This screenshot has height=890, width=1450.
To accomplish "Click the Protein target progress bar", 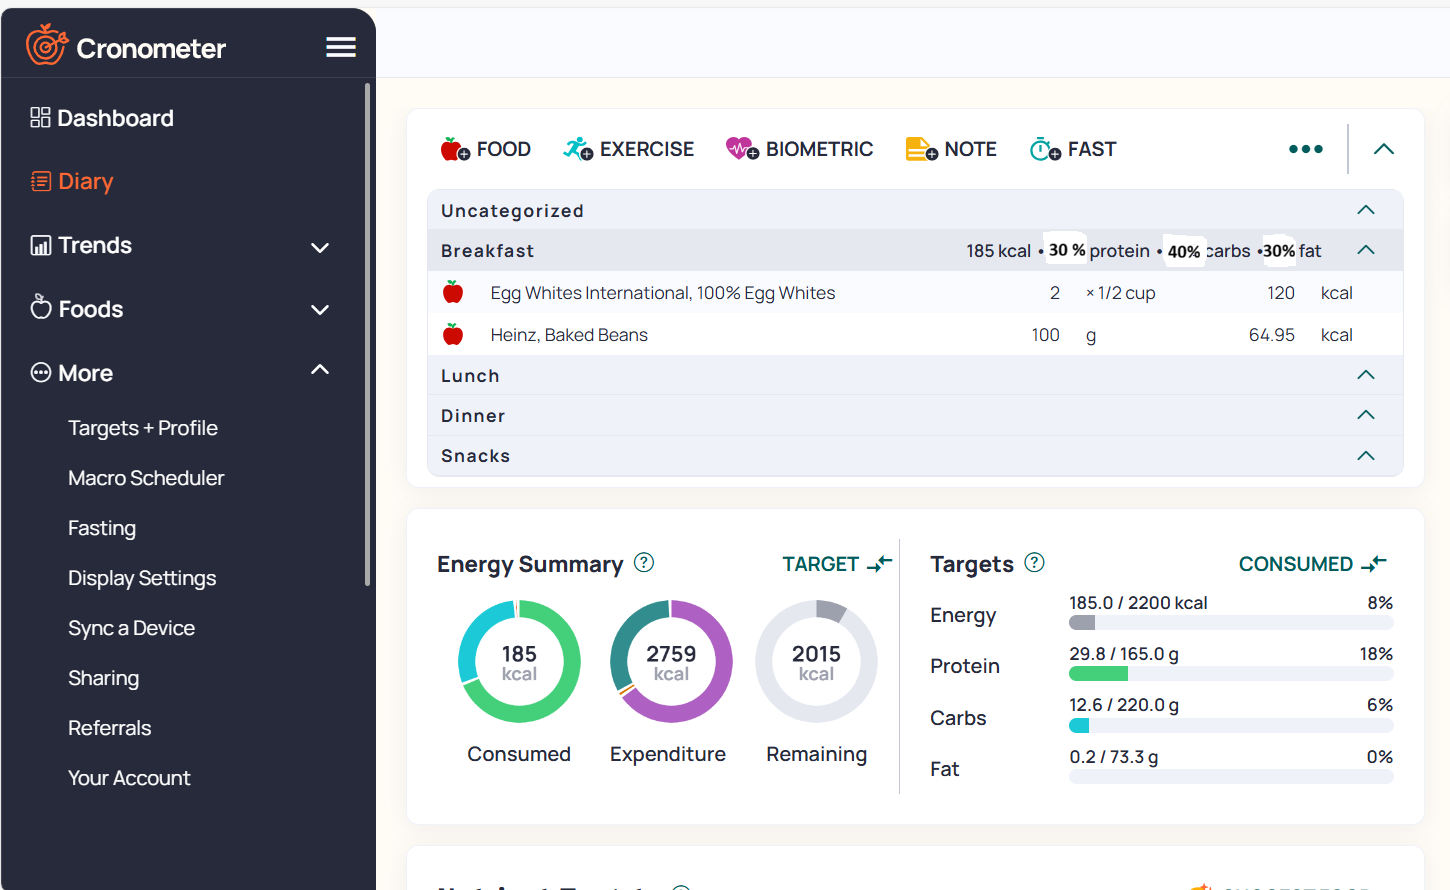I will pos(1231,674).
